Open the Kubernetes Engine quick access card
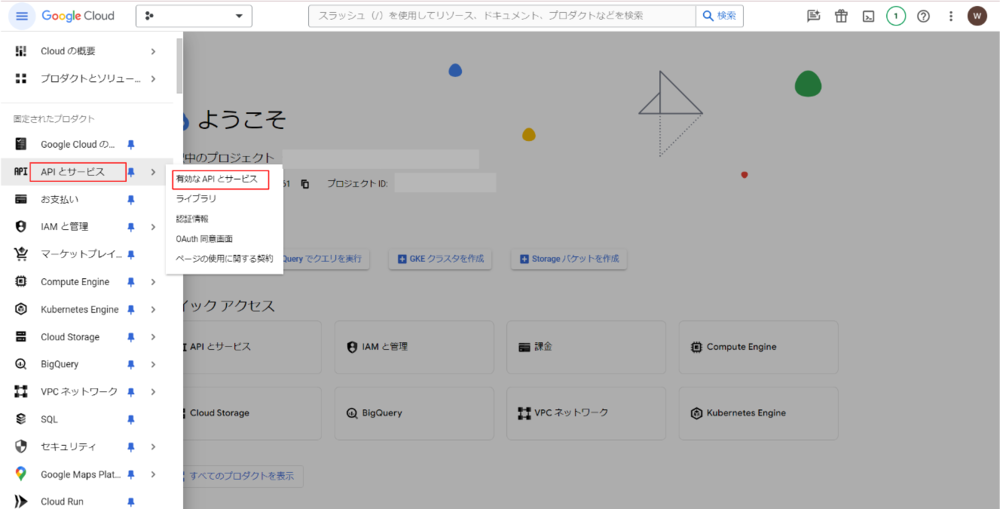 [x=758, y=413]
